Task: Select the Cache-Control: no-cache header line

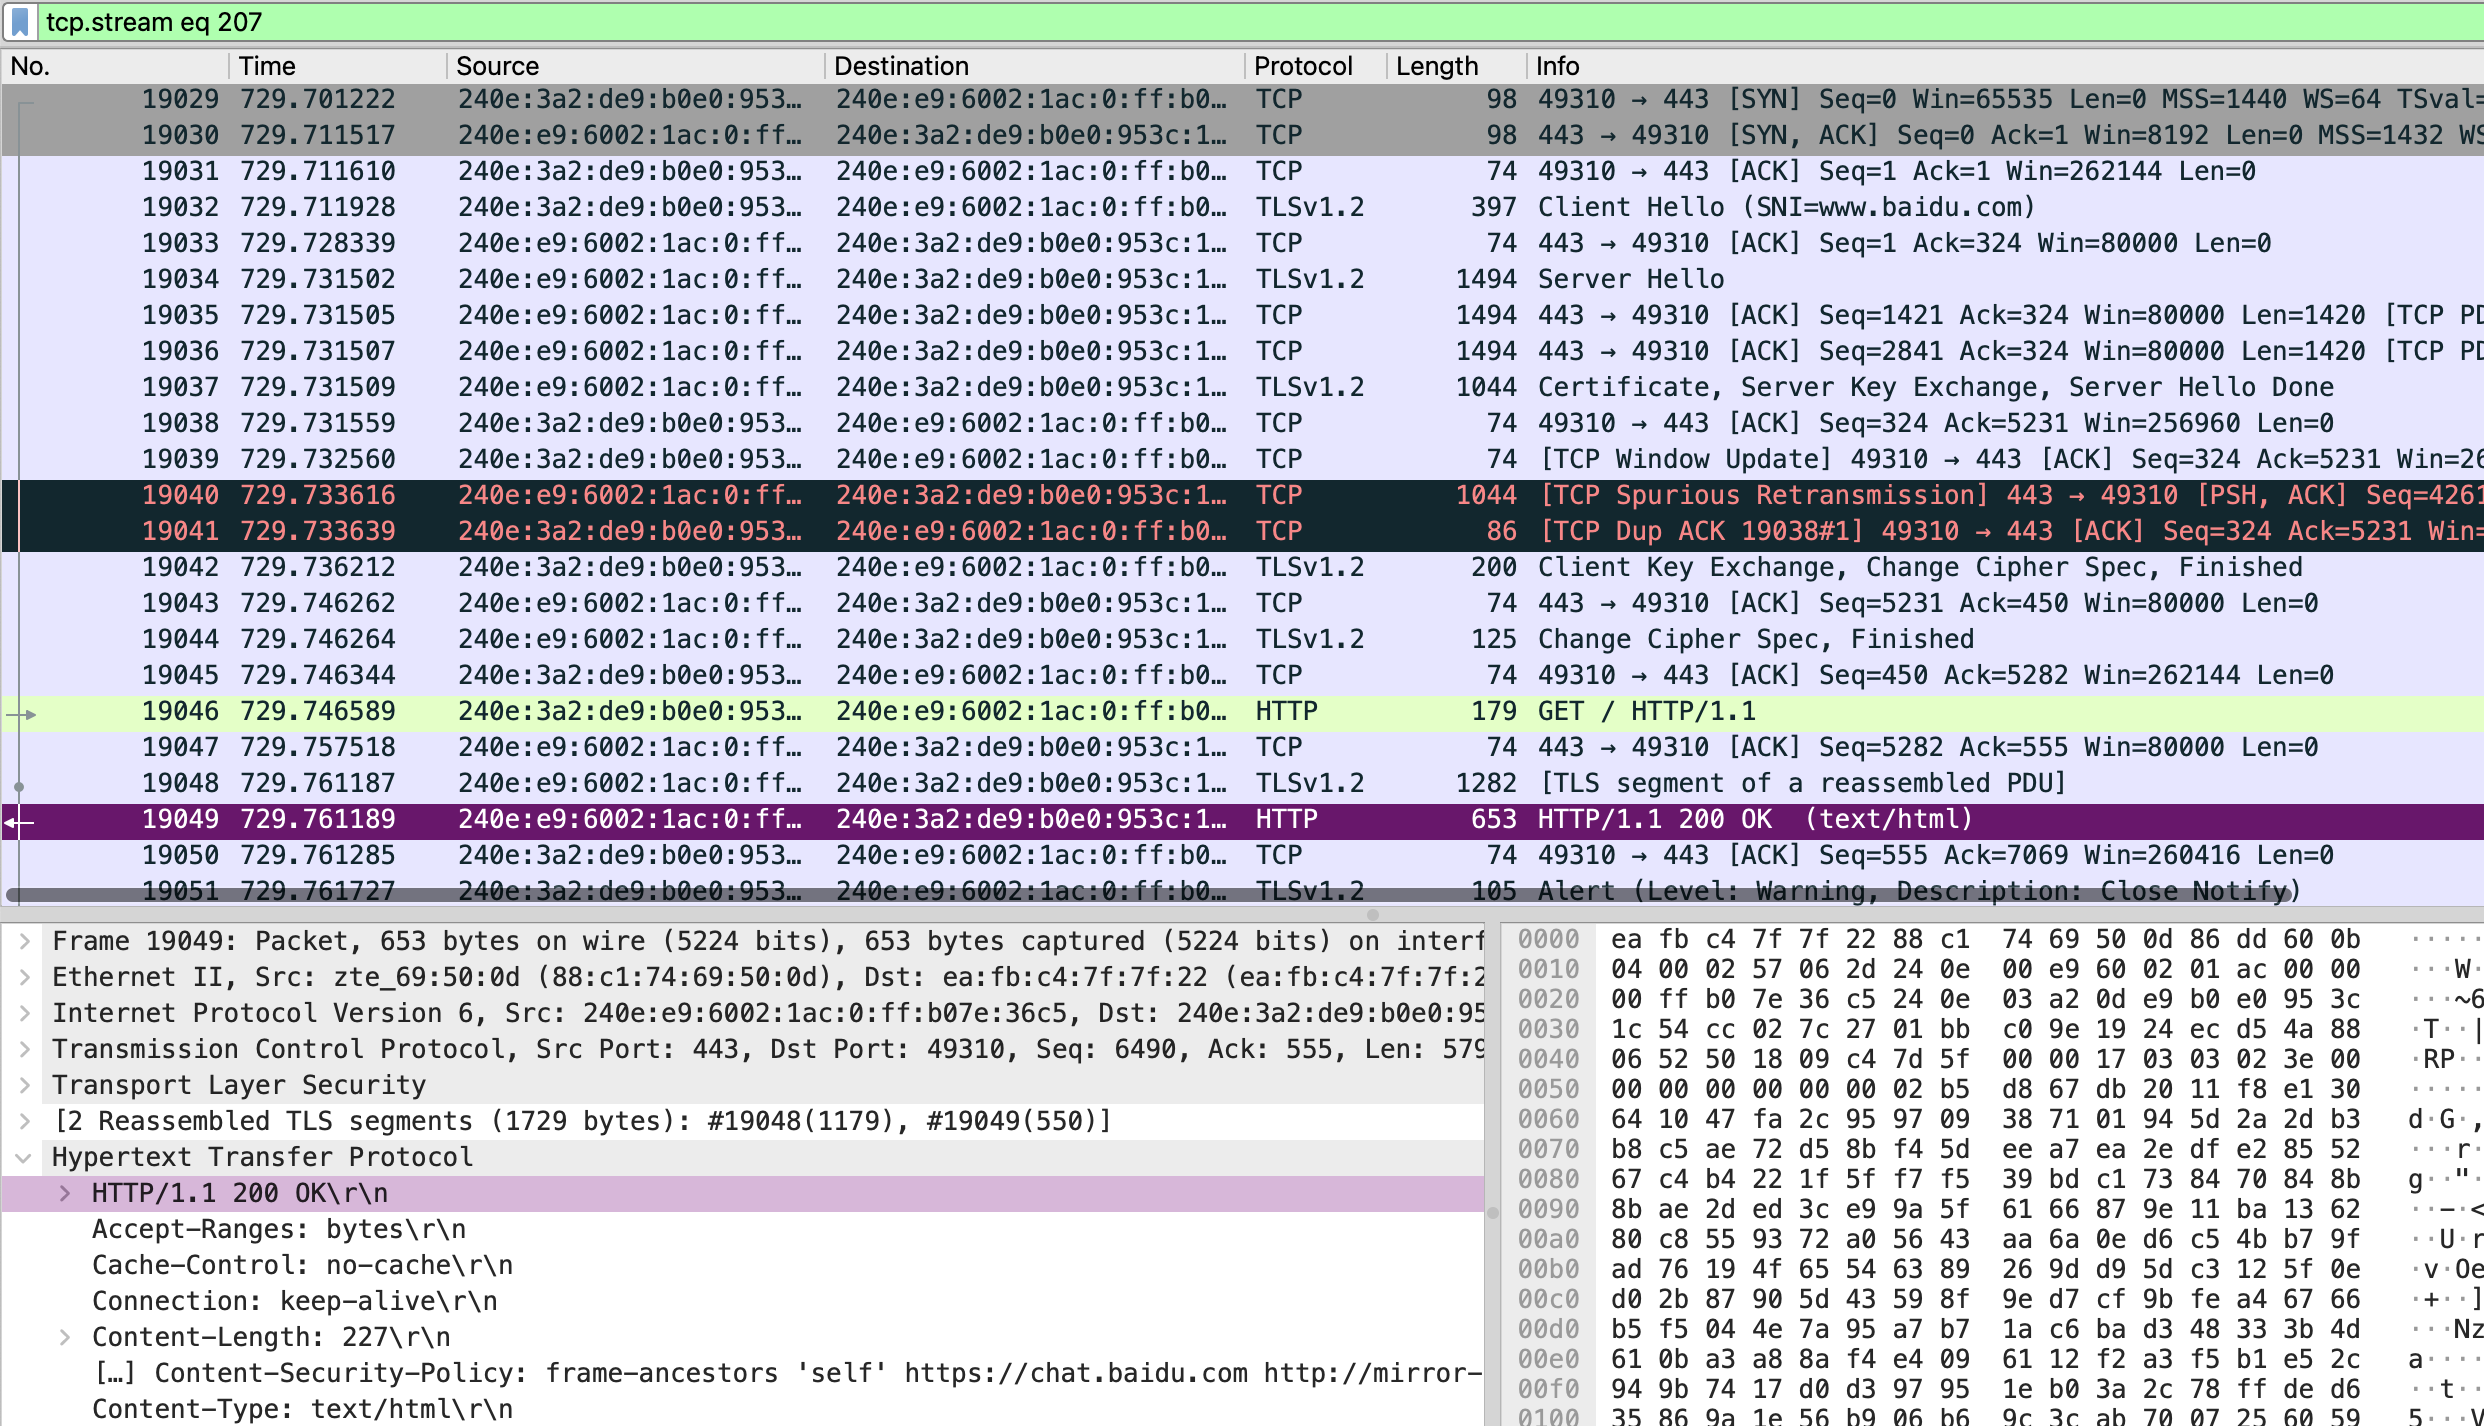Action: (x=302, y=1265)
